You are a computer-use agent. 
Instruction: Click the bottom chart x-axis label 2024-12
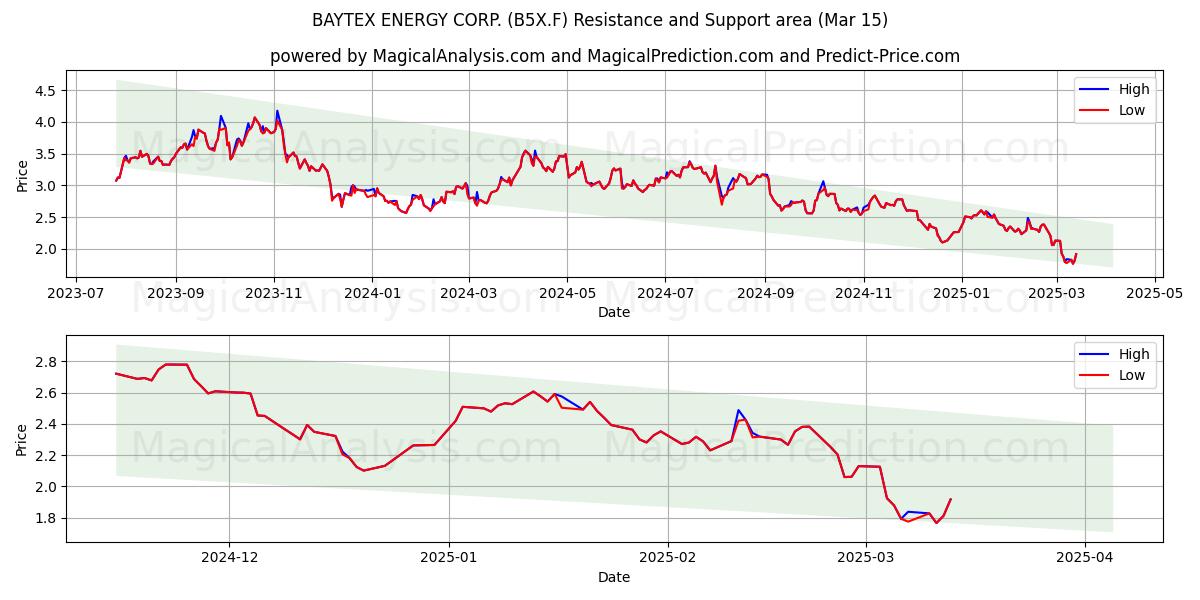(229, 559)
